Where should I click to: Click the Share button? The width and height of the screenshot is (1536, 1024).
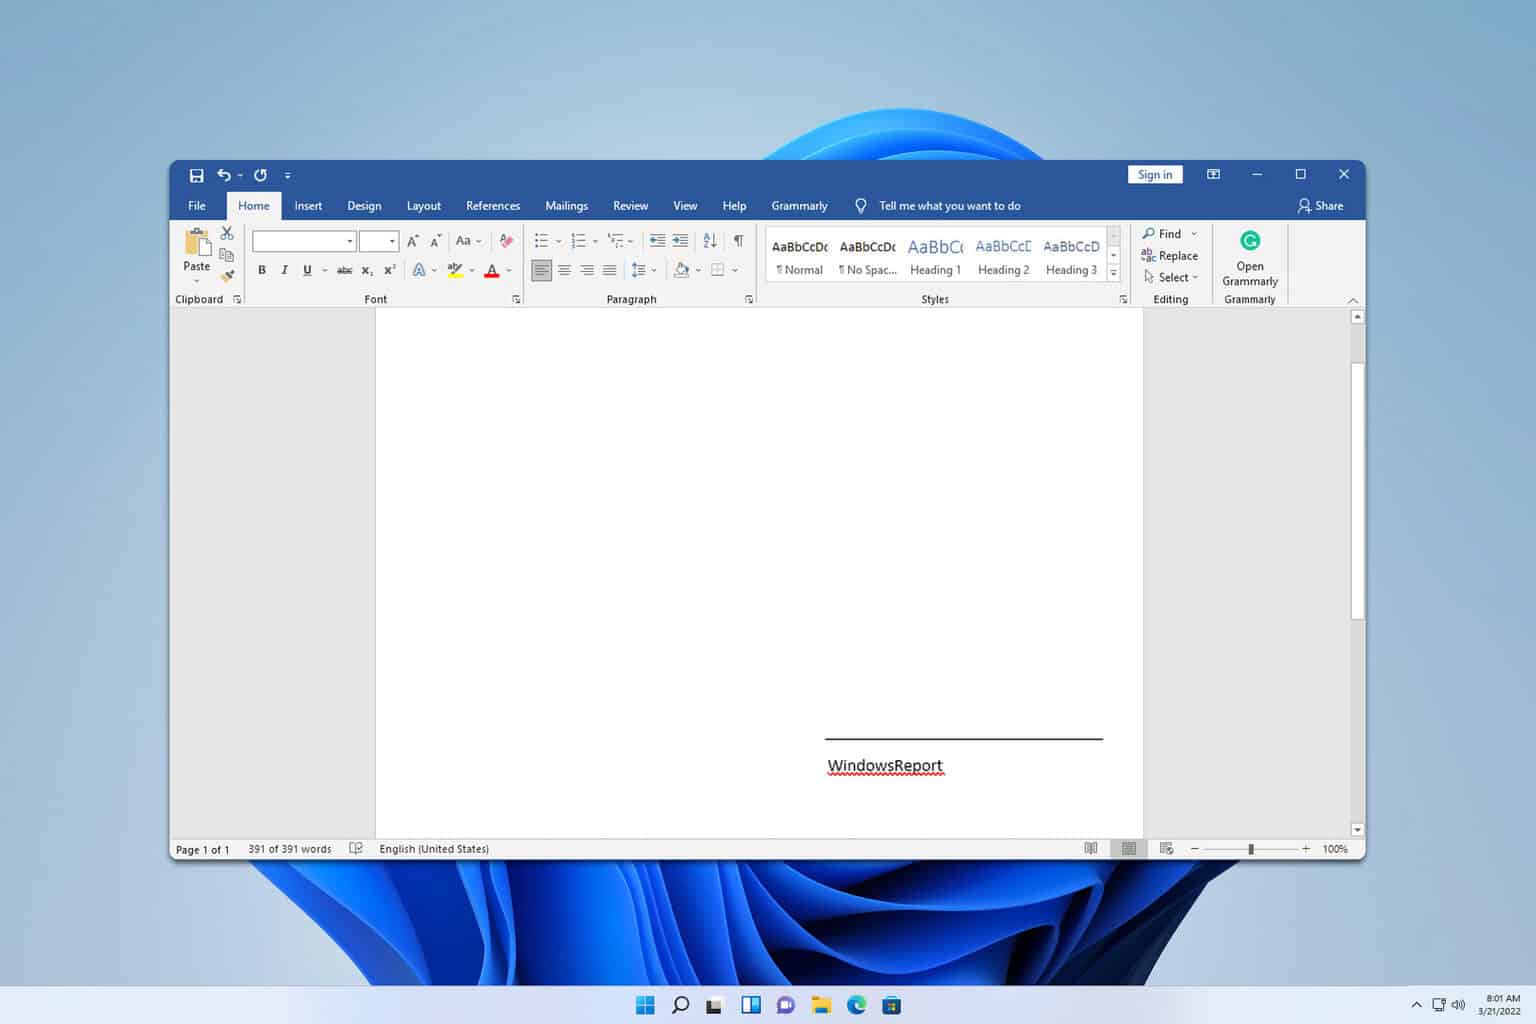[x=1320, y=206]
